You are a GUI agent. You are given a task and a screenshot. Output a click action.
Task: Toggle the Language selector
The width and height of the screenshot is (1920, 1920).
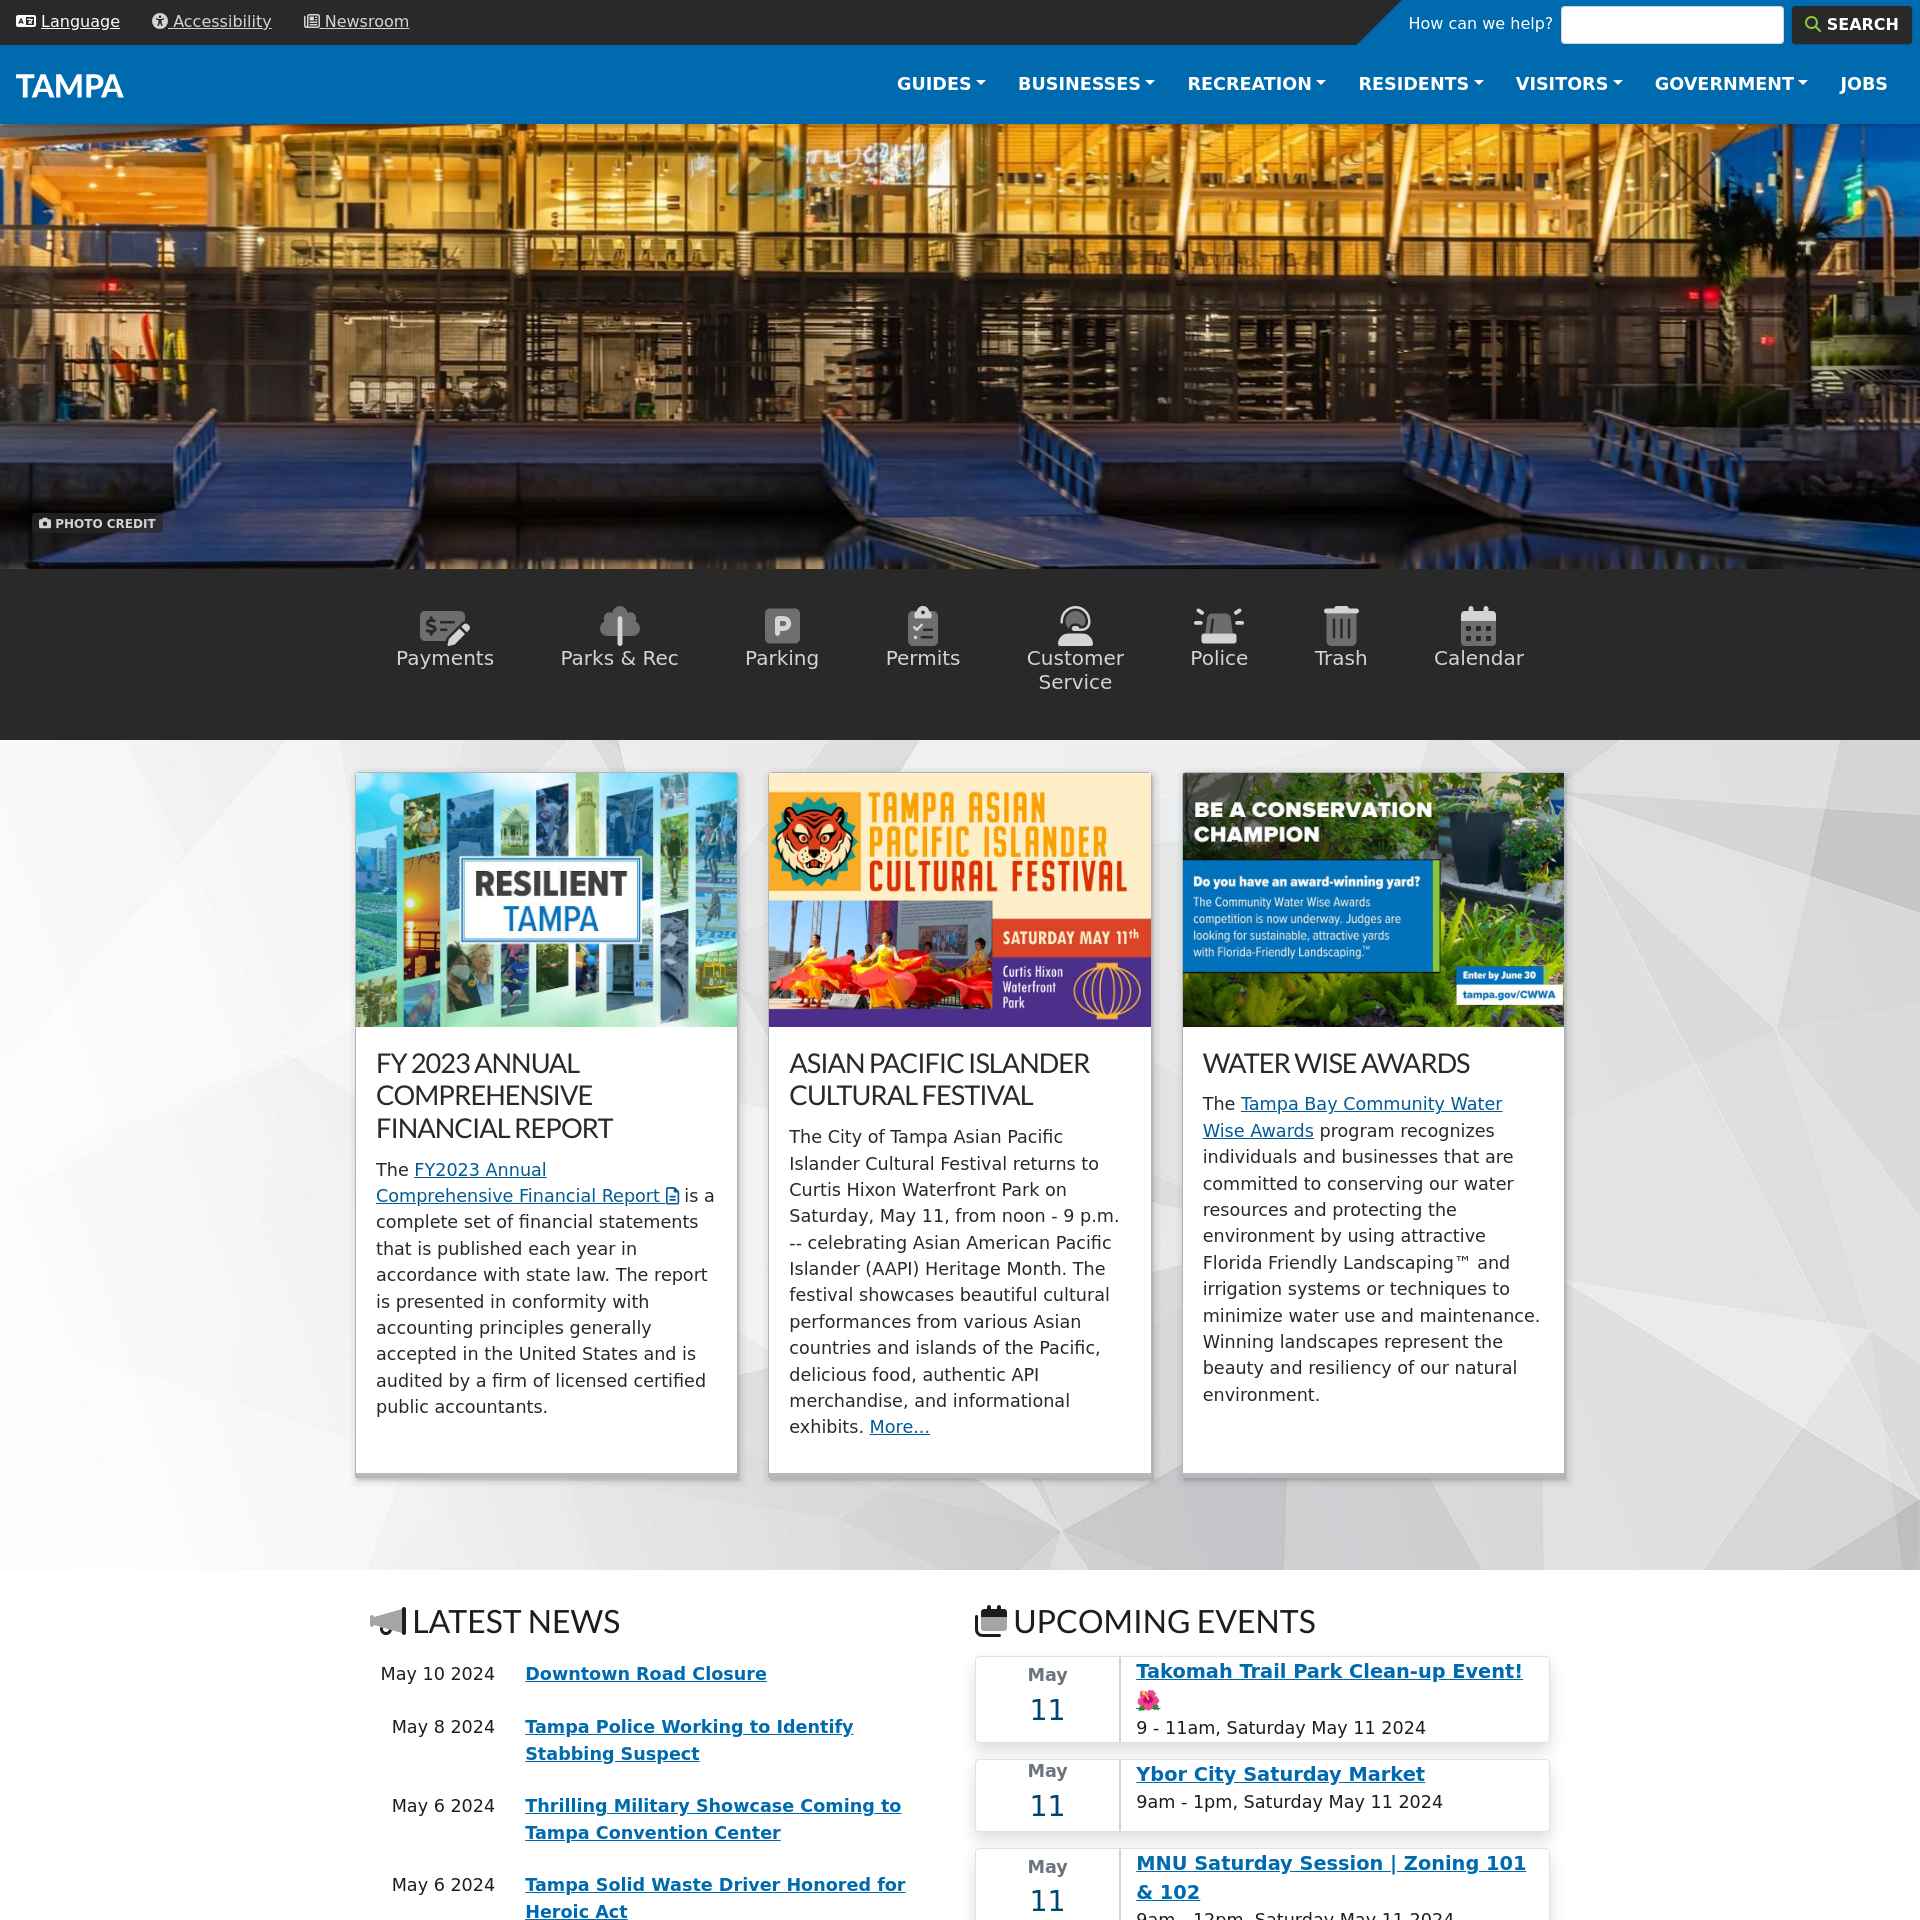click(x=67, y=21)
